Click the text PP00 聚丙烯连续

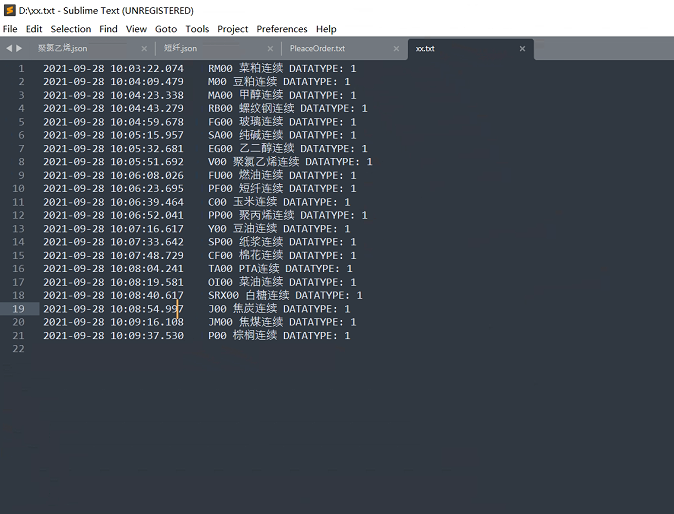click(251, 215)
